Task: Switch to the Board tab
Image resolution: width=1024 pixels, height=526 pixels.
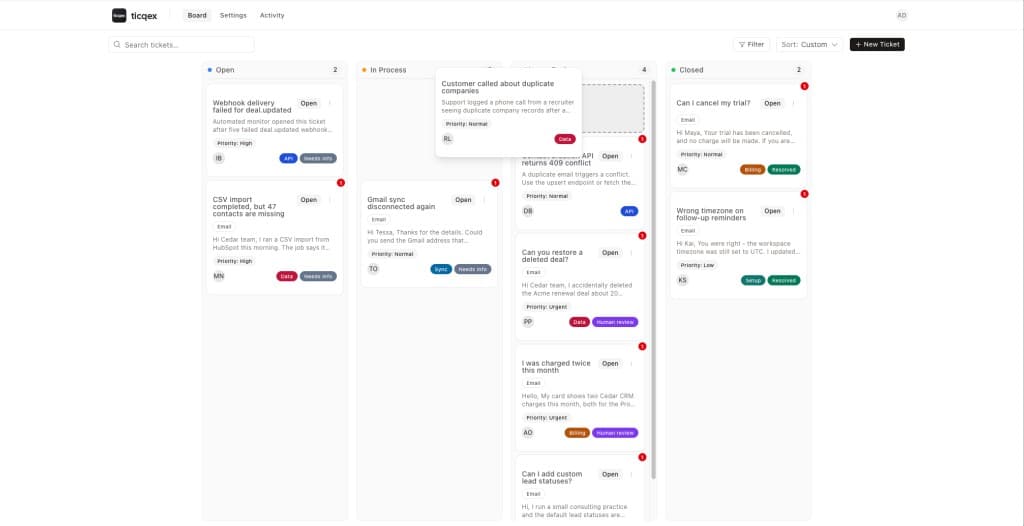Action: (197, 15)
